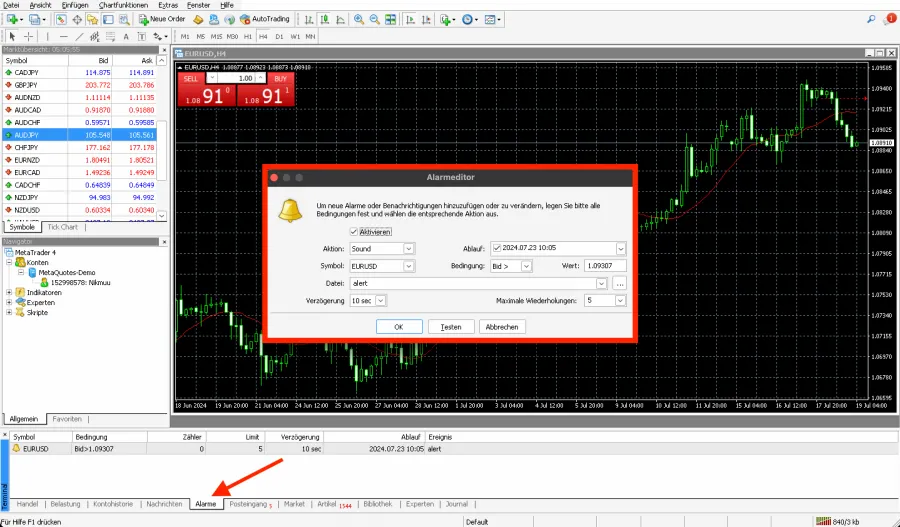The height and width of the screenshot is (527, 900).
Task: Select the trendline drawing tool
Action: 79,36
